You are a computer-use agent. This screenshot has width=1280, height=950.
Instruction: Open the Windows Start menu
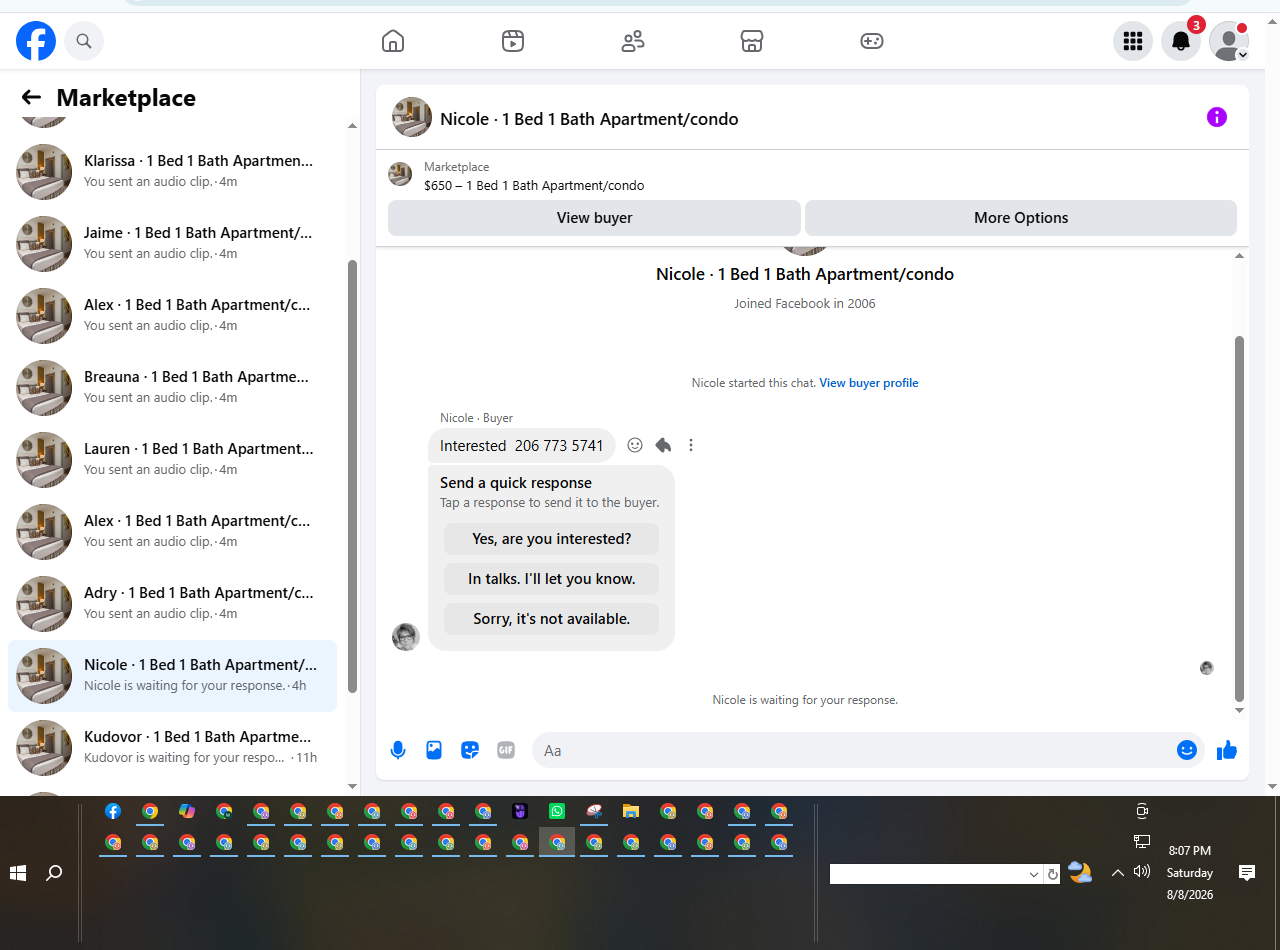pos(18,873)
